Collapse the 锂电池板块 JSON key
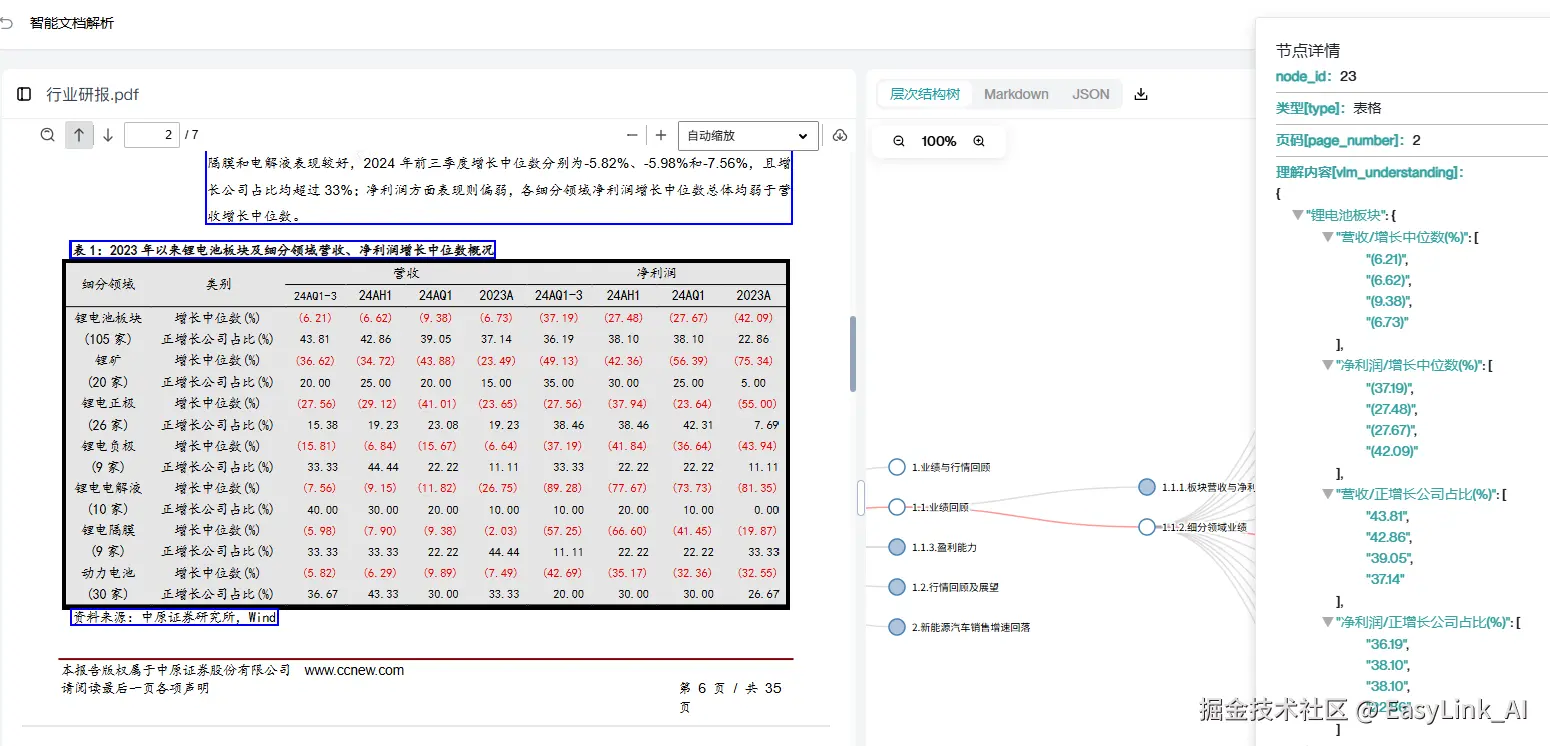1550x746 pixels. click(x=1298, y=215)
